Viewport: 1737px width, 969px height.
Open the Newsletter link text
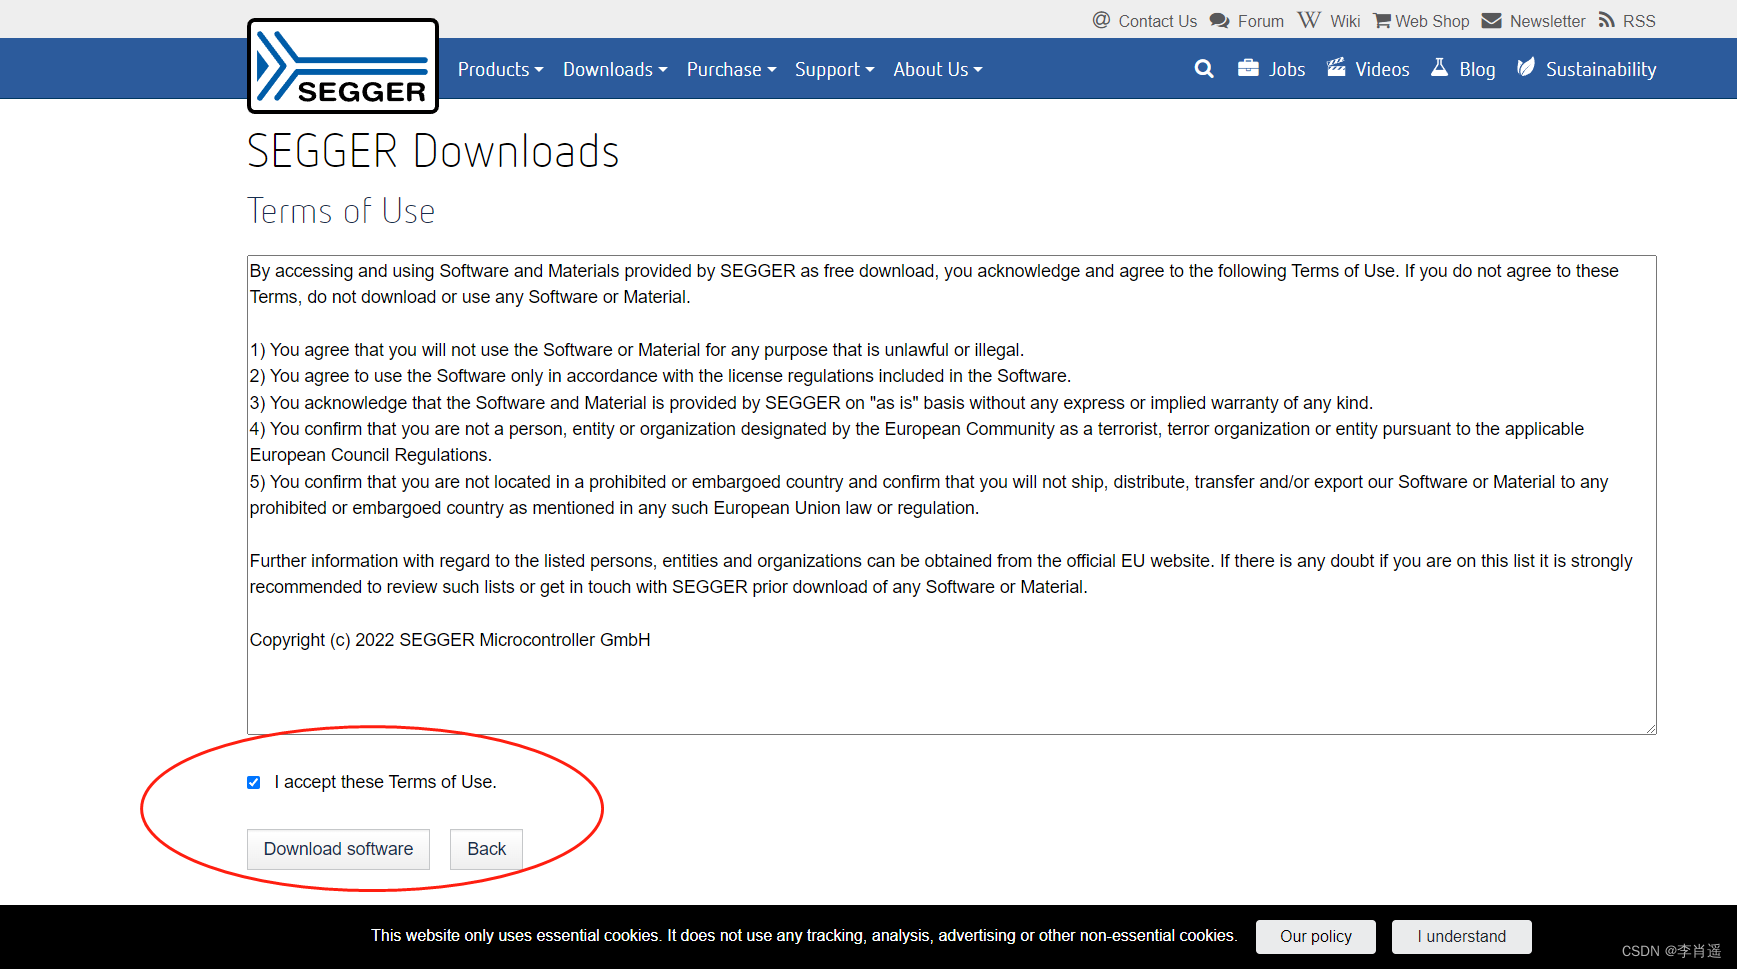click(1547, 21)
